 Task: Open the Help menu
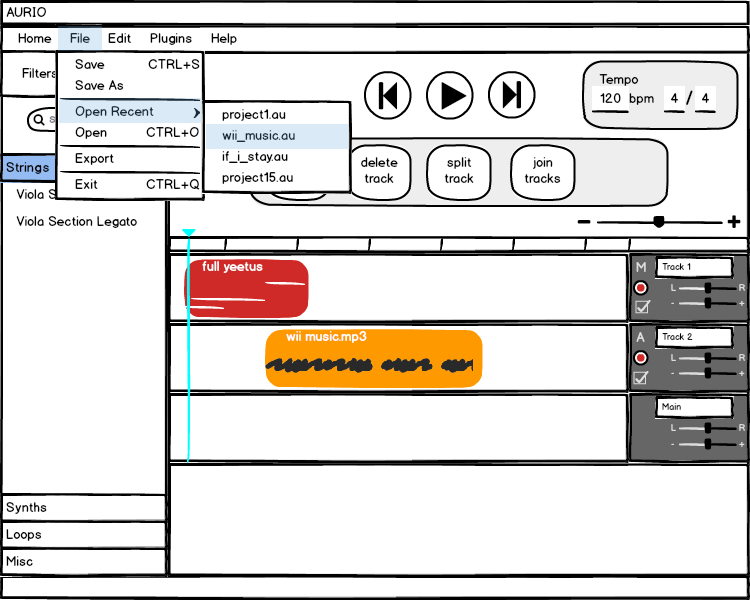pos(224,39)
